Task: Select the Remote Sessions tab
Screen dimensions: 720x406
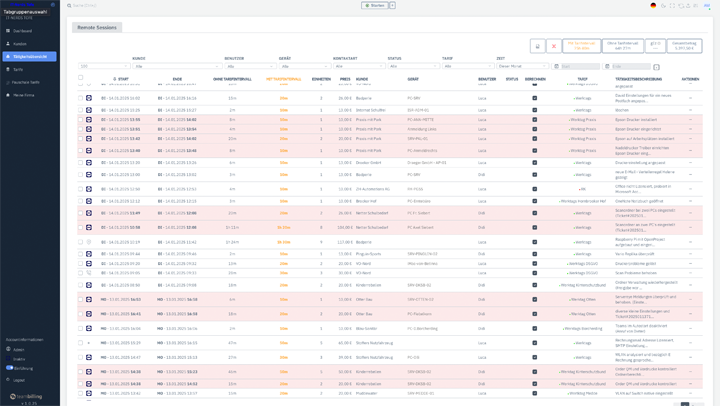Action: point(97,27)
